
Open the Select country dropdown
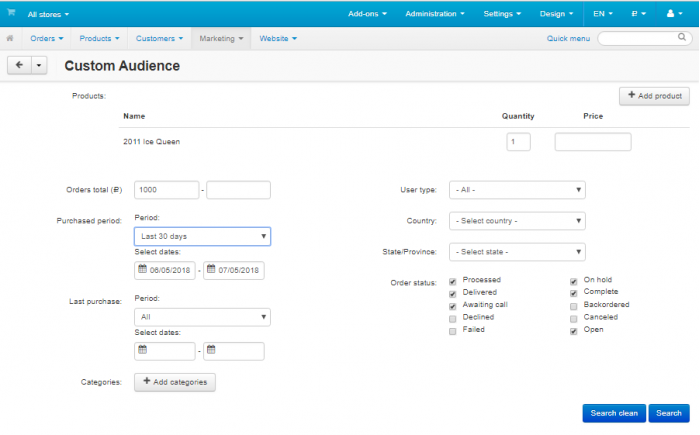(x=517, y=221)
